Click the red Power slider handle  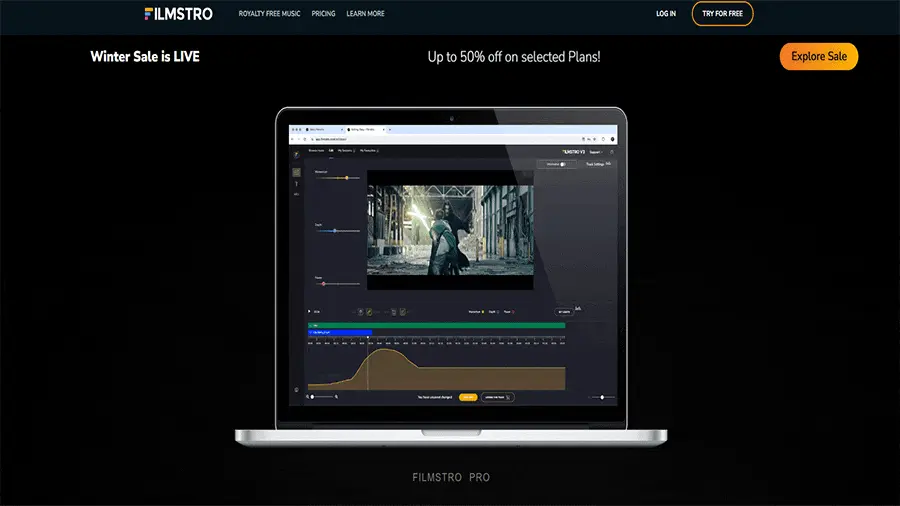(323, 284)
